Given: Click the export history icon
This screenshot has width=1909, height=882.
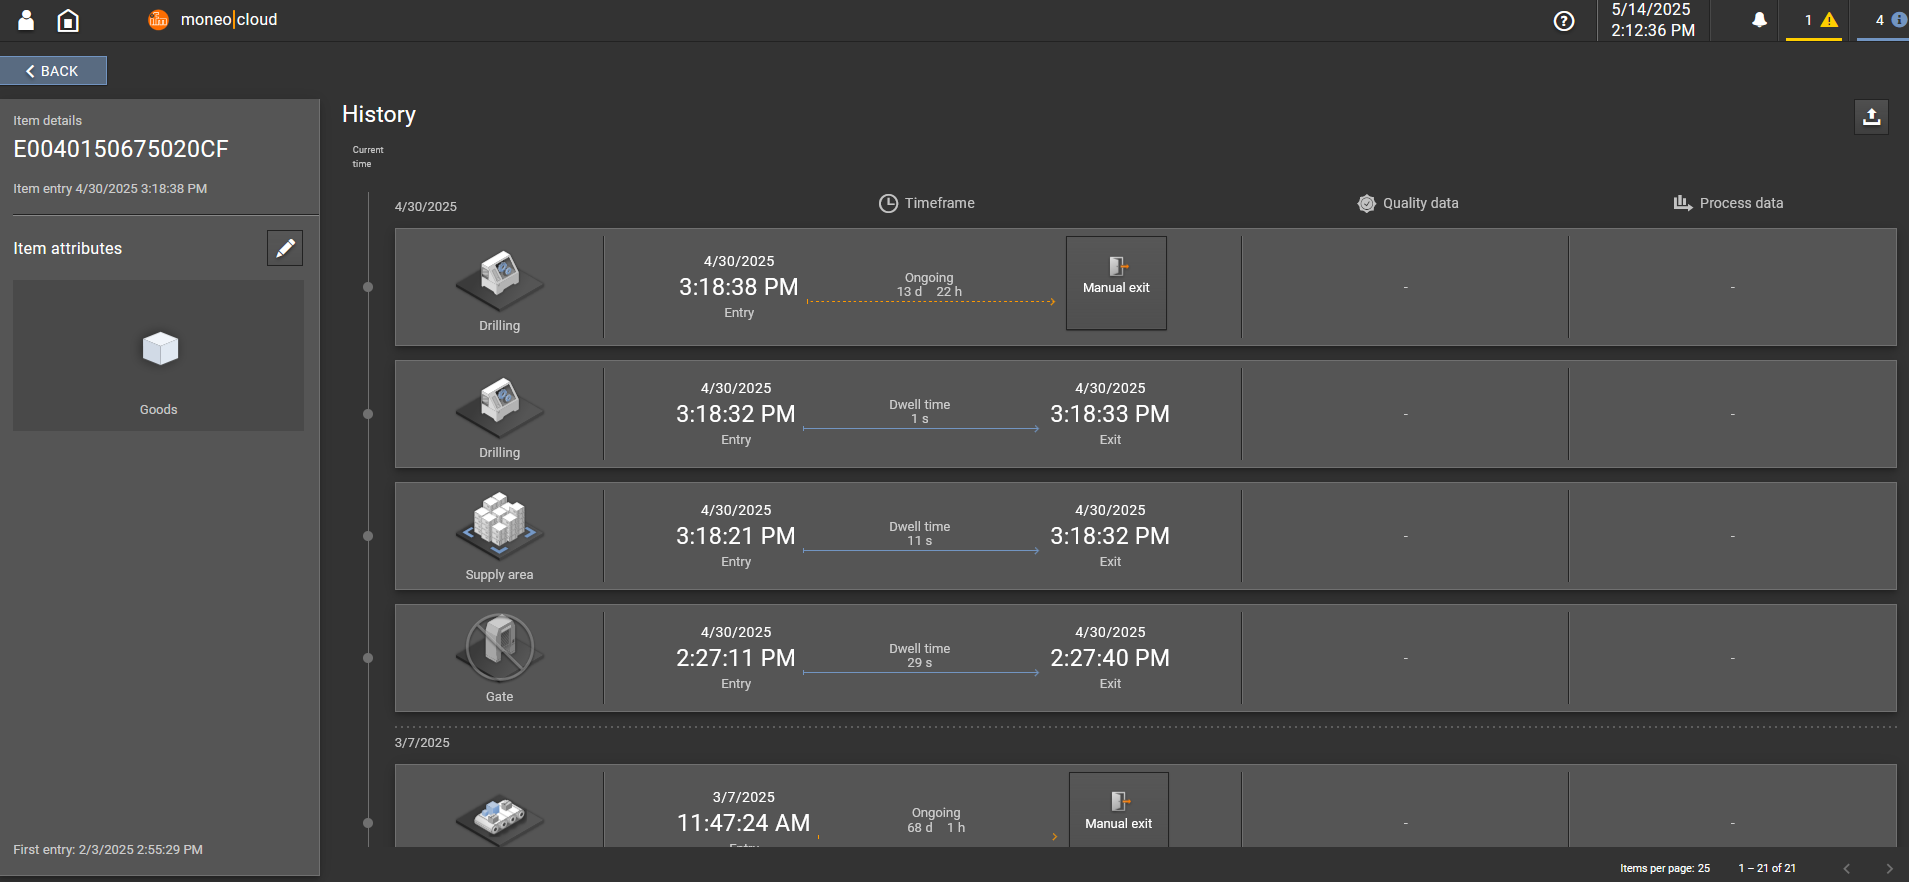Looking at the screenshot, I should click(1871, 117).
